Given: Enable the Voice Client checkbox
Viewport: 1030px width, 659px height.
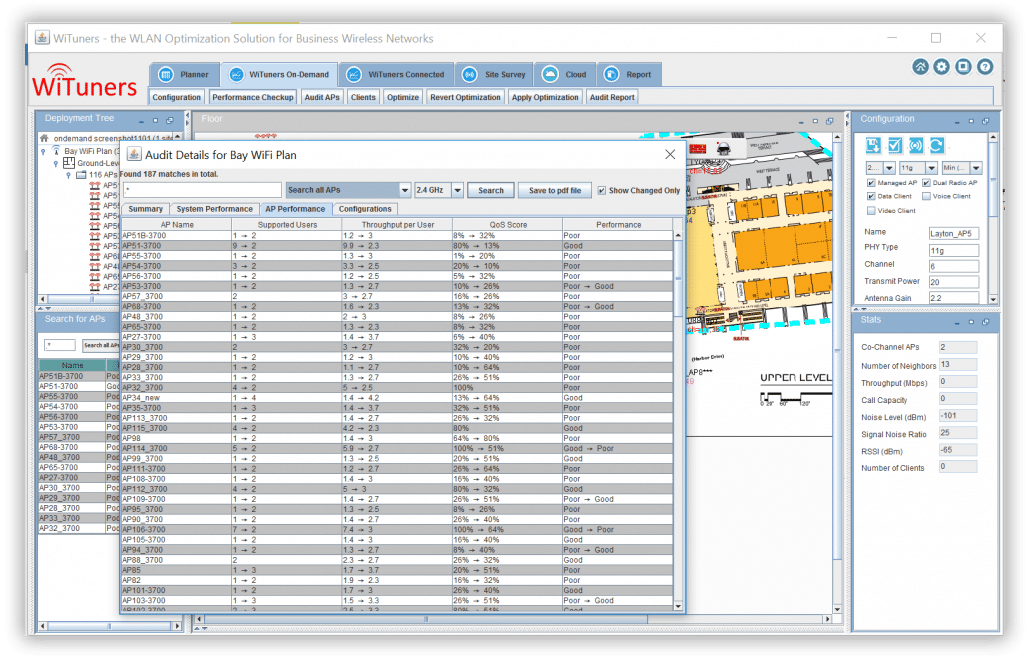Looking at the screenshot, I should pos(926,196).
